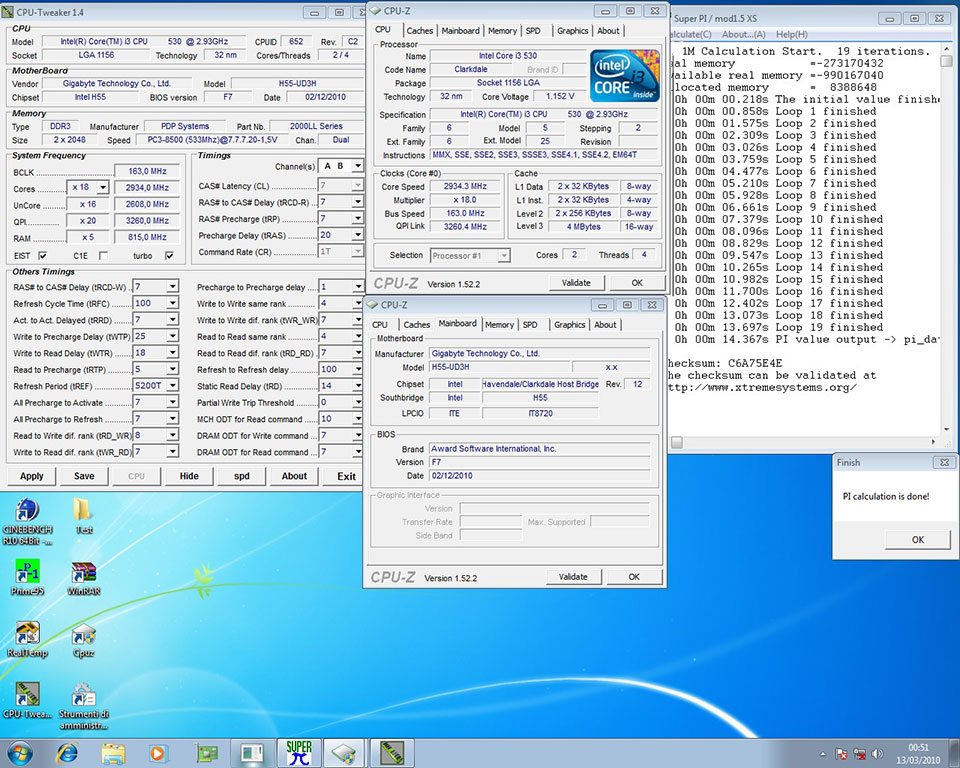
Task: Click the green circuit-board taskbar icon
Action: 206,753
